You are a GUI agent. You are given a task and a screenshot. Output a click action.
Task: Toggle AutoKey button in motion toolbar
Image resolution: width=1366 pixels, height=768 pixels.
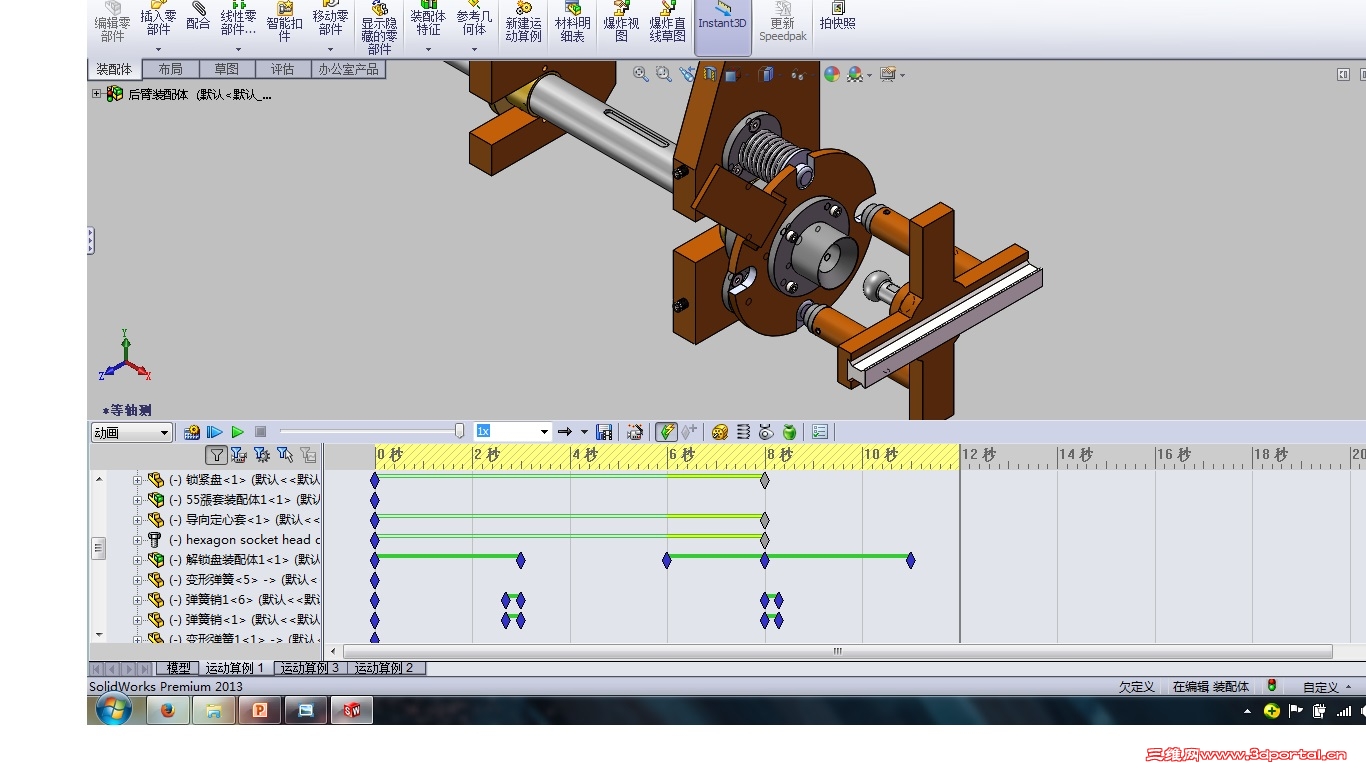(x=666, y=432)
